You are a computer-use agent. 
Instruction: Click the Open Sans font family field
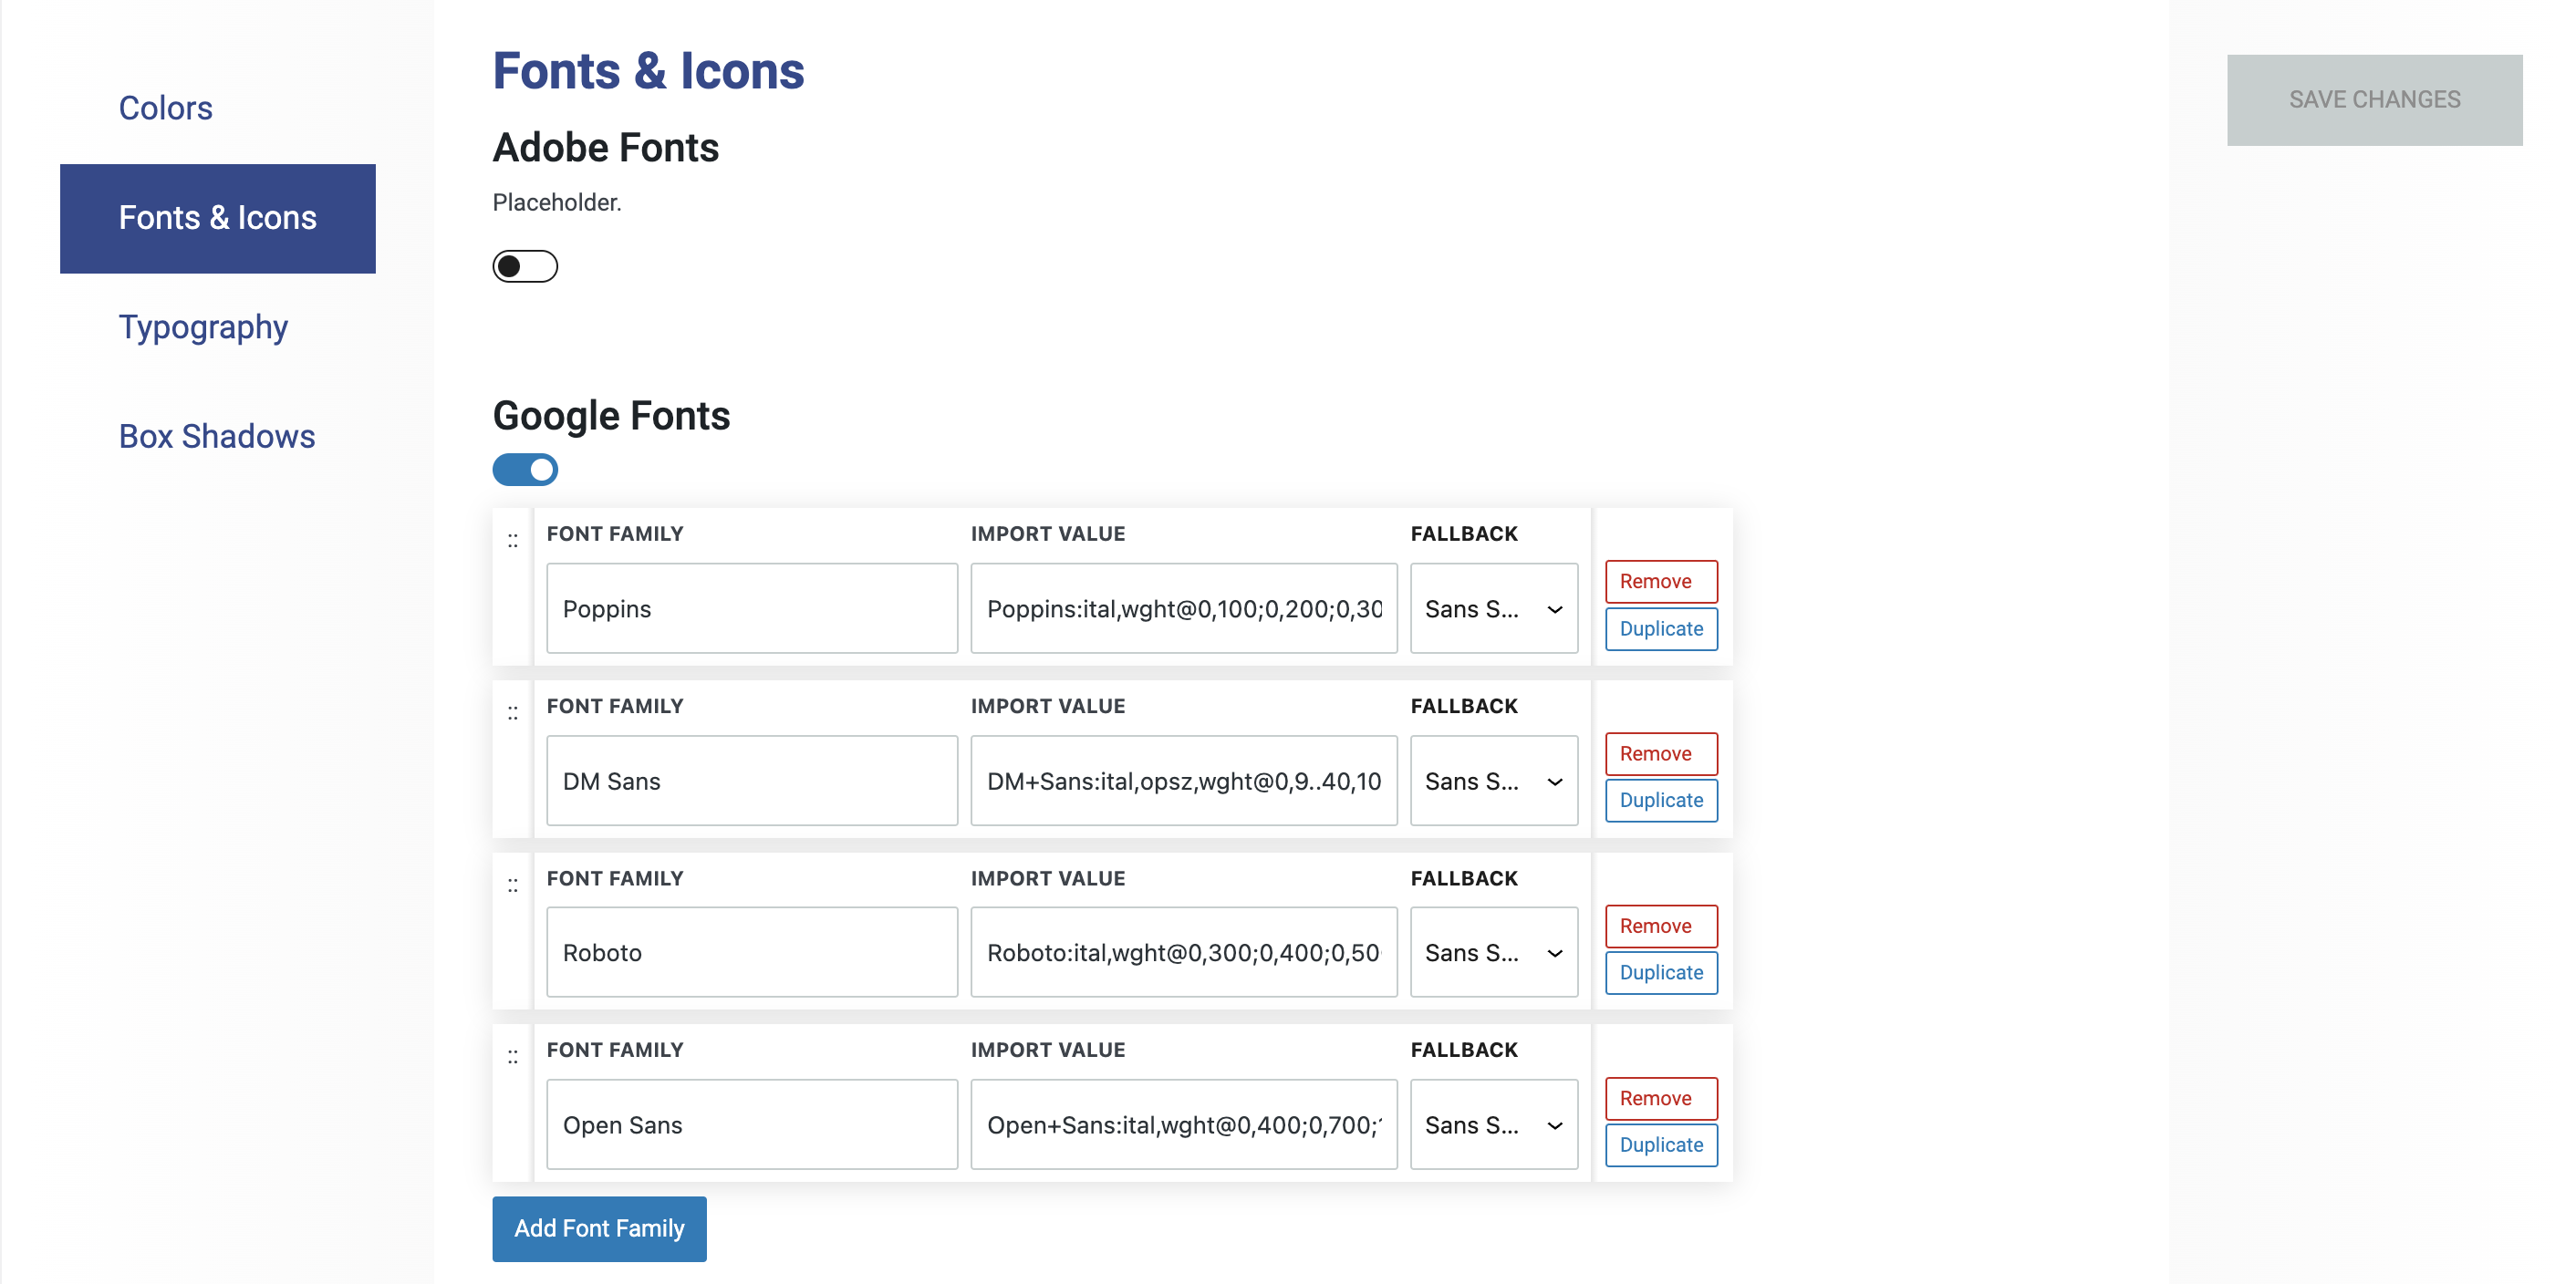tap(751, 1125)
